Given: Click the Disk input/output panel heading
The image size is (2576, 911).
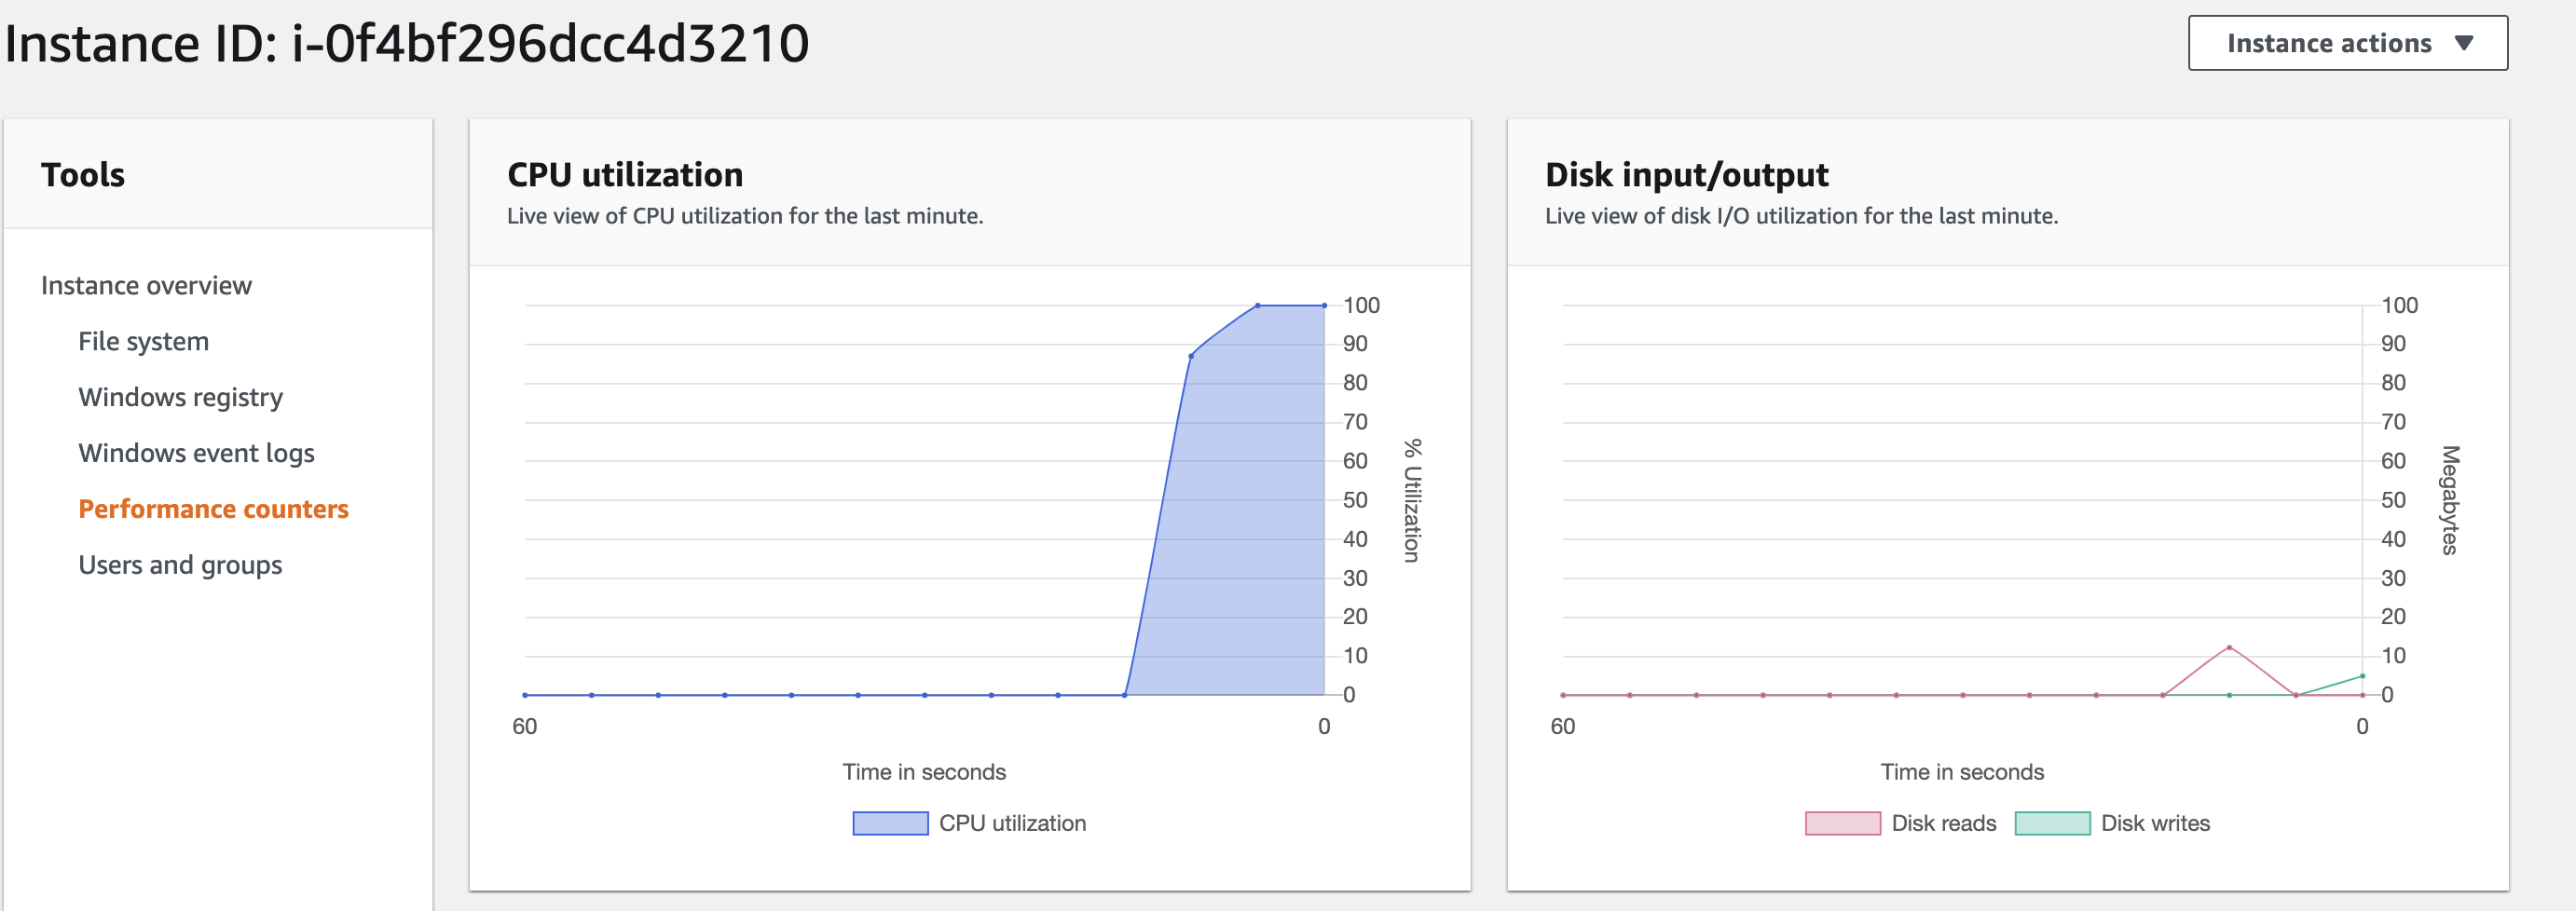Looking at the screenshot, I should [x=1686, y=175].
